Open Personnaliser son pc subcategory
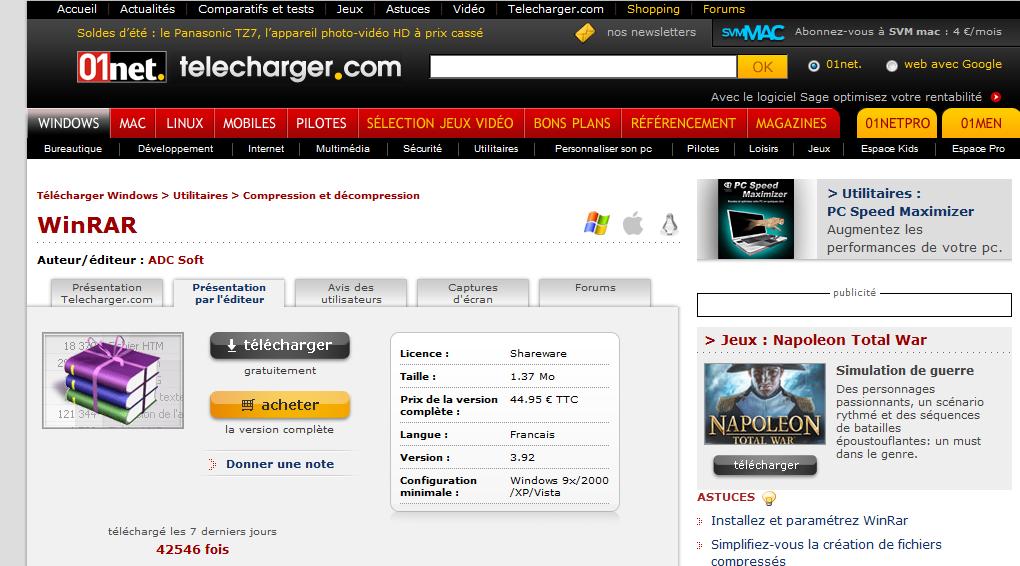 603,148
